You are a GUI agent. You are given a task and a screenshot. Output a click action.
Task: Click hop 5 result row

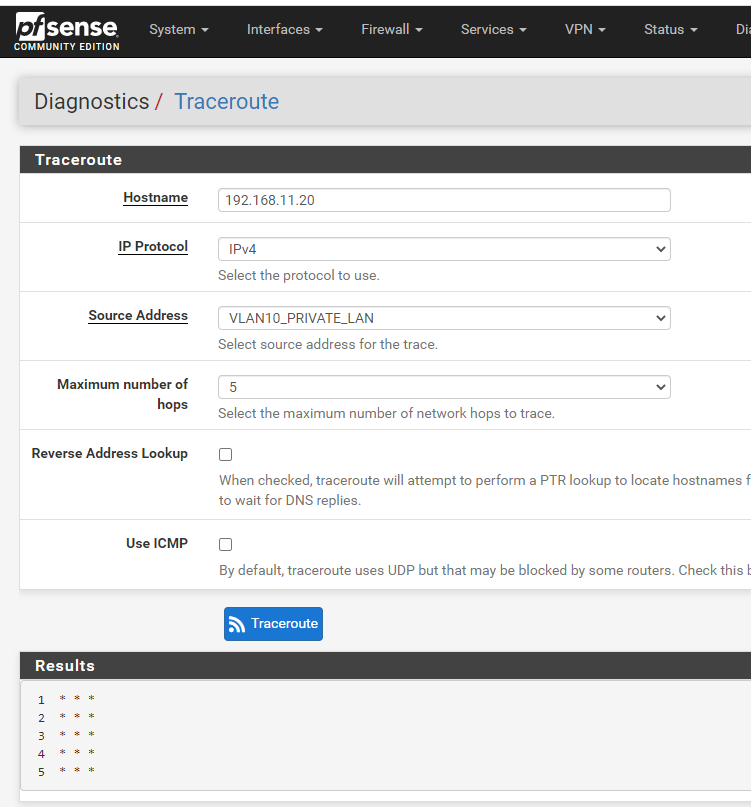pos(66,771)
